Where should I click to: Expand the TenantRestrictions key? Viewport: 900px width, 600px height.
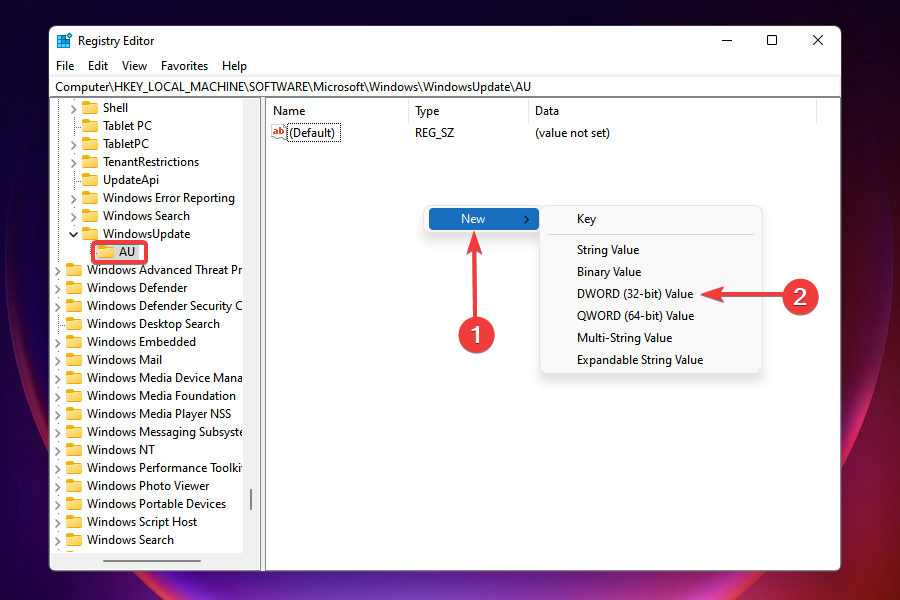[73, 162]
